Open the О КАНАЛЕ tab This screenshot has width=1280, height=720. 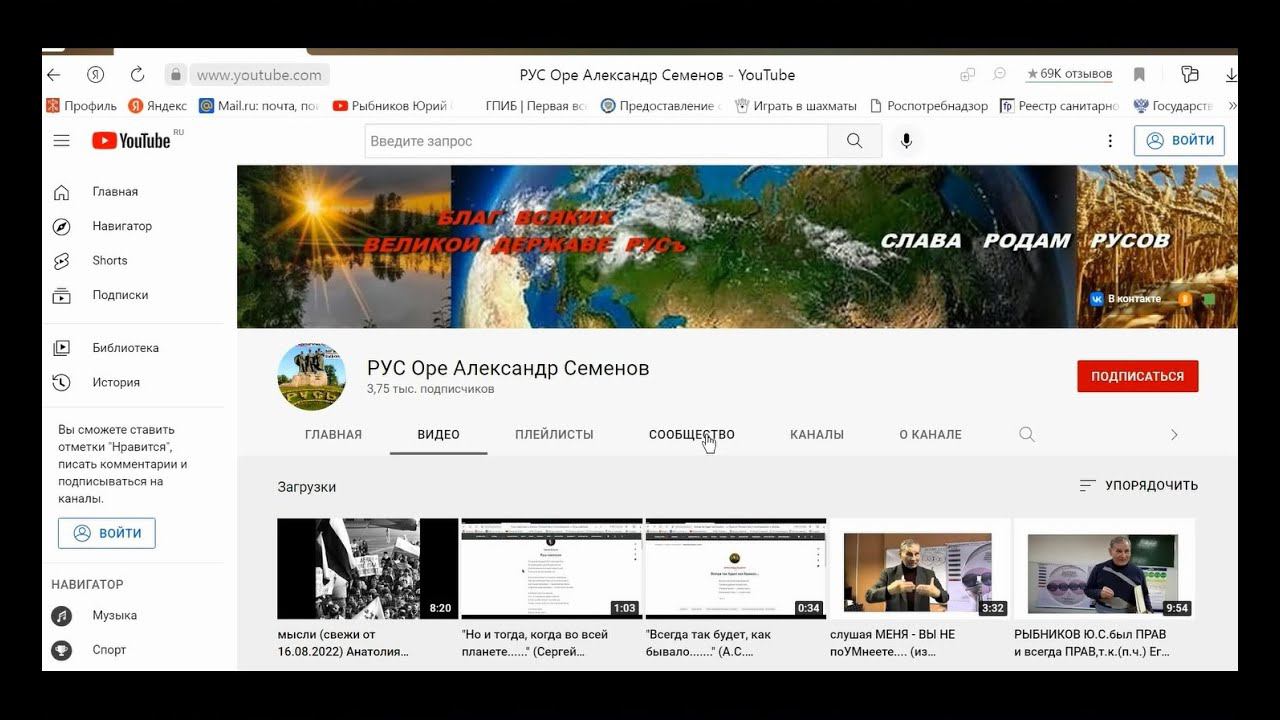(930, 435)
